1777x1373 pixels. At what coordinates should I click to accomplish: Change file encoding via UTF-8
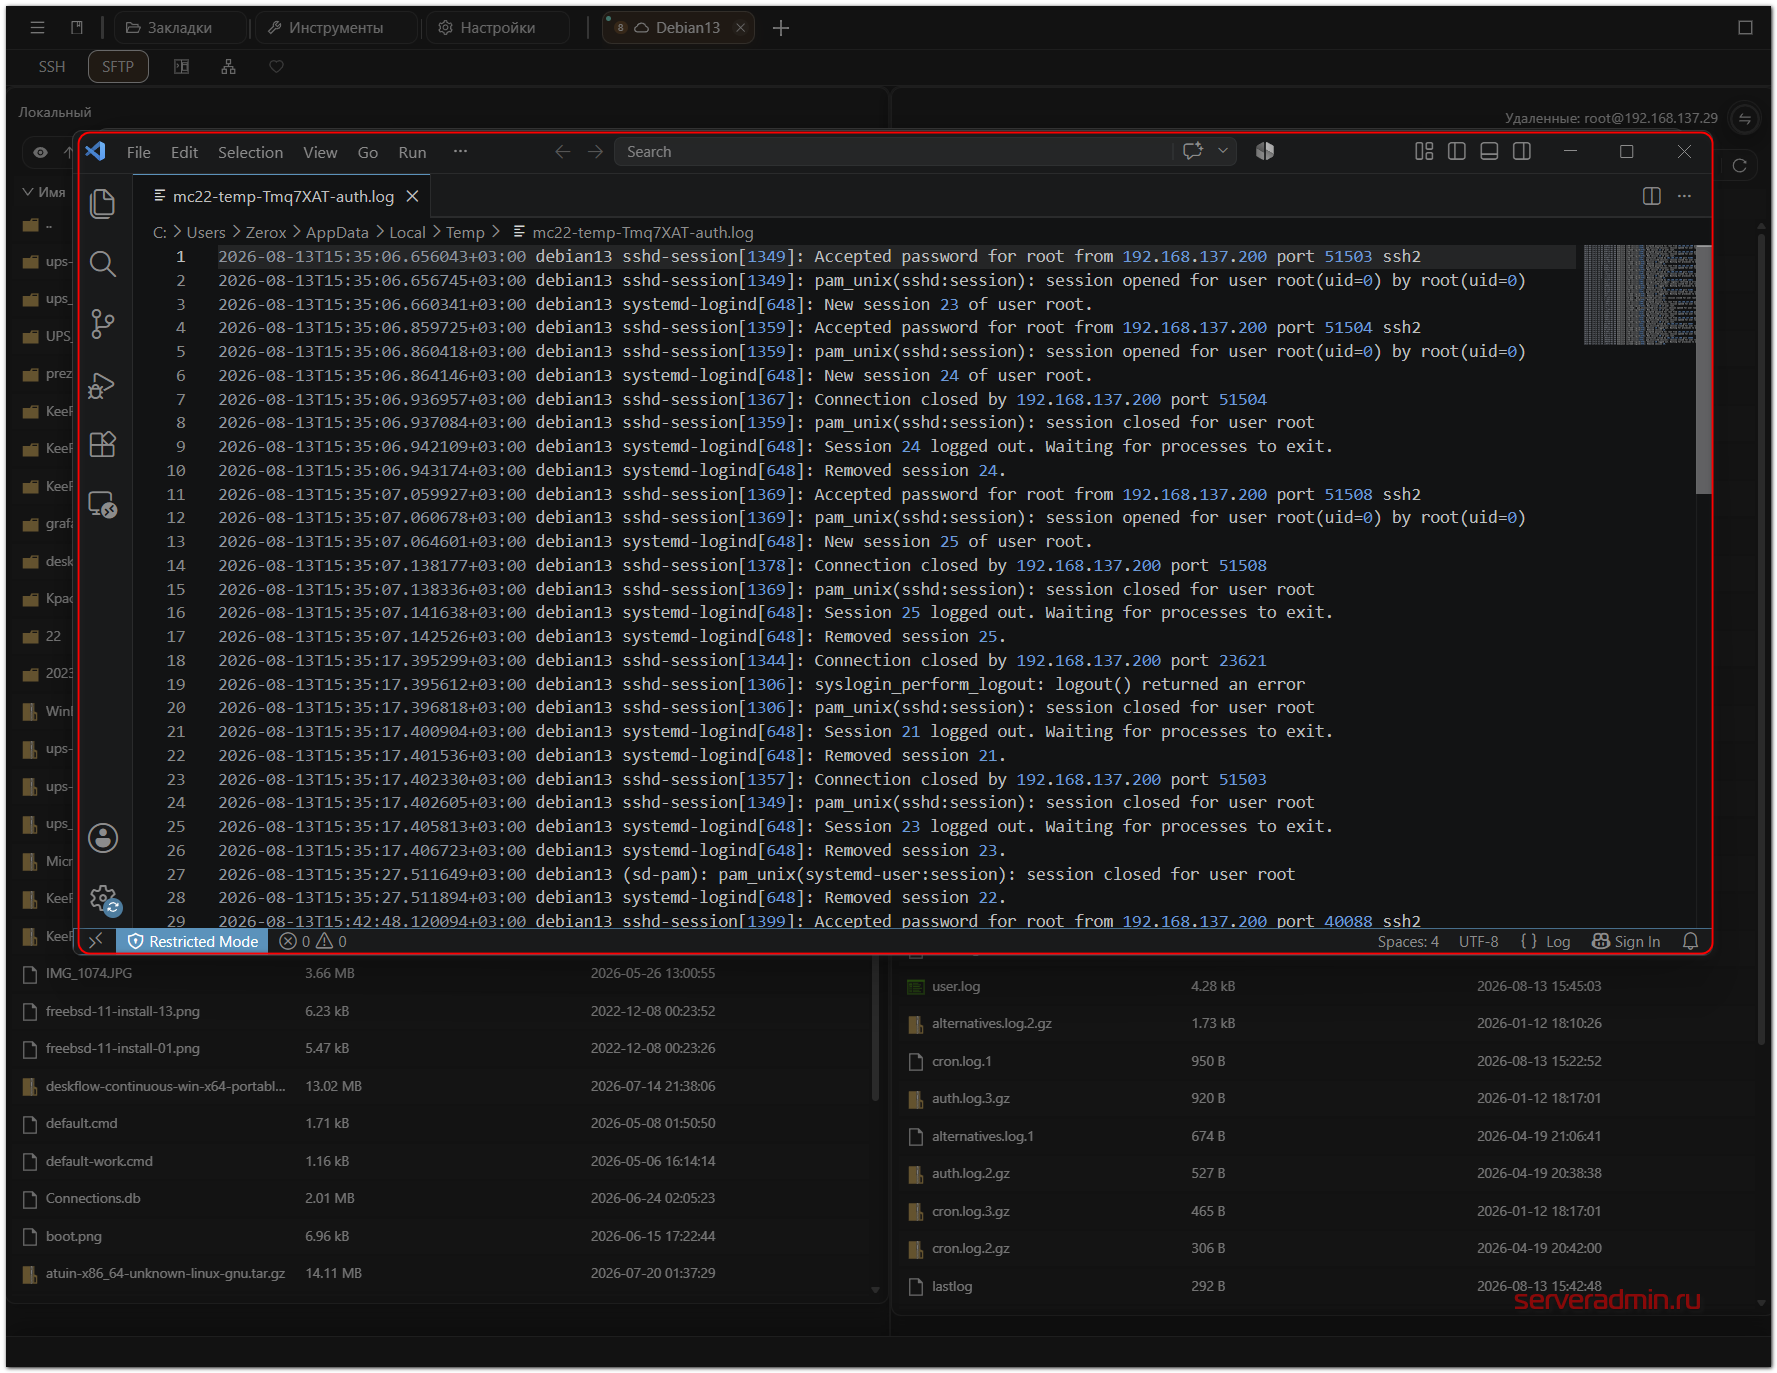coord(1478,941)
